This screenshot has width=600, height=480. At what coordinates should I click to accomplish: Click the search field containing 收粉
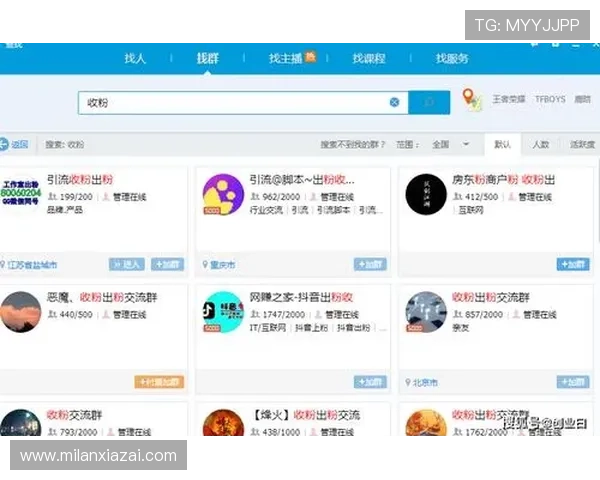pyautogui.click(x=243, y=103)
